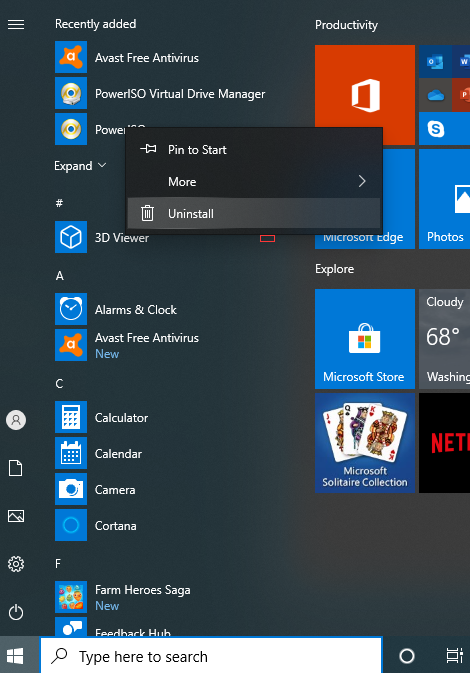Screen dimensions: 470x673
Task: Open the Office tile
Action: coord(365,95)
